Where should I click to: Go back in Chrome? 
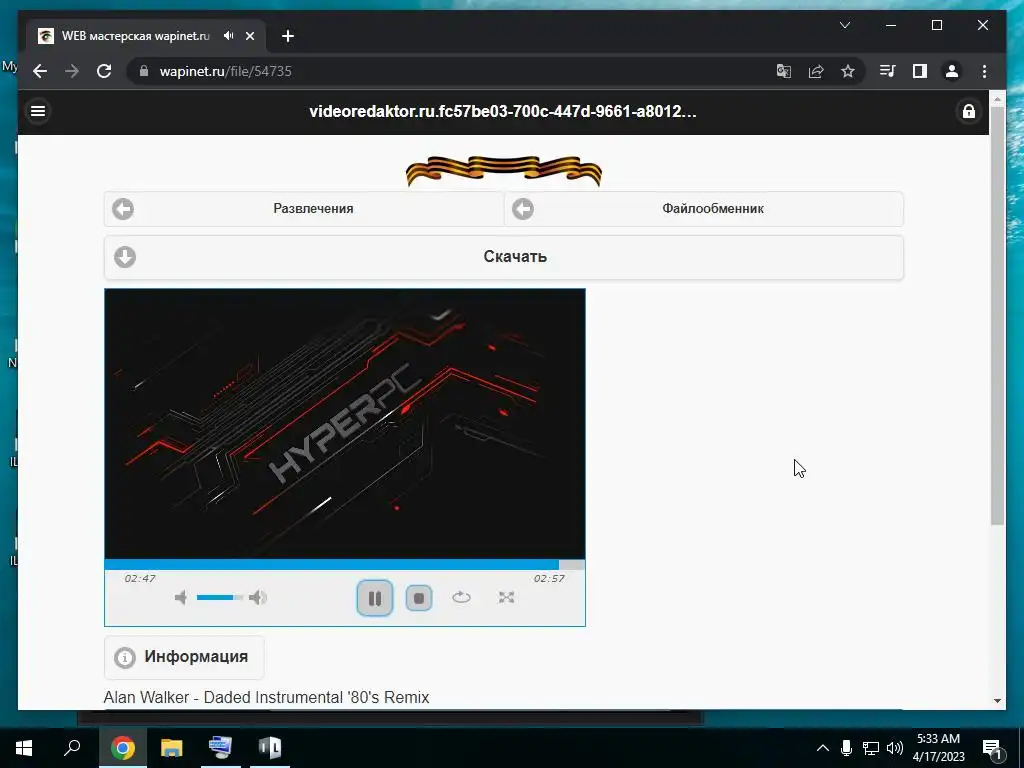[40, 71]
